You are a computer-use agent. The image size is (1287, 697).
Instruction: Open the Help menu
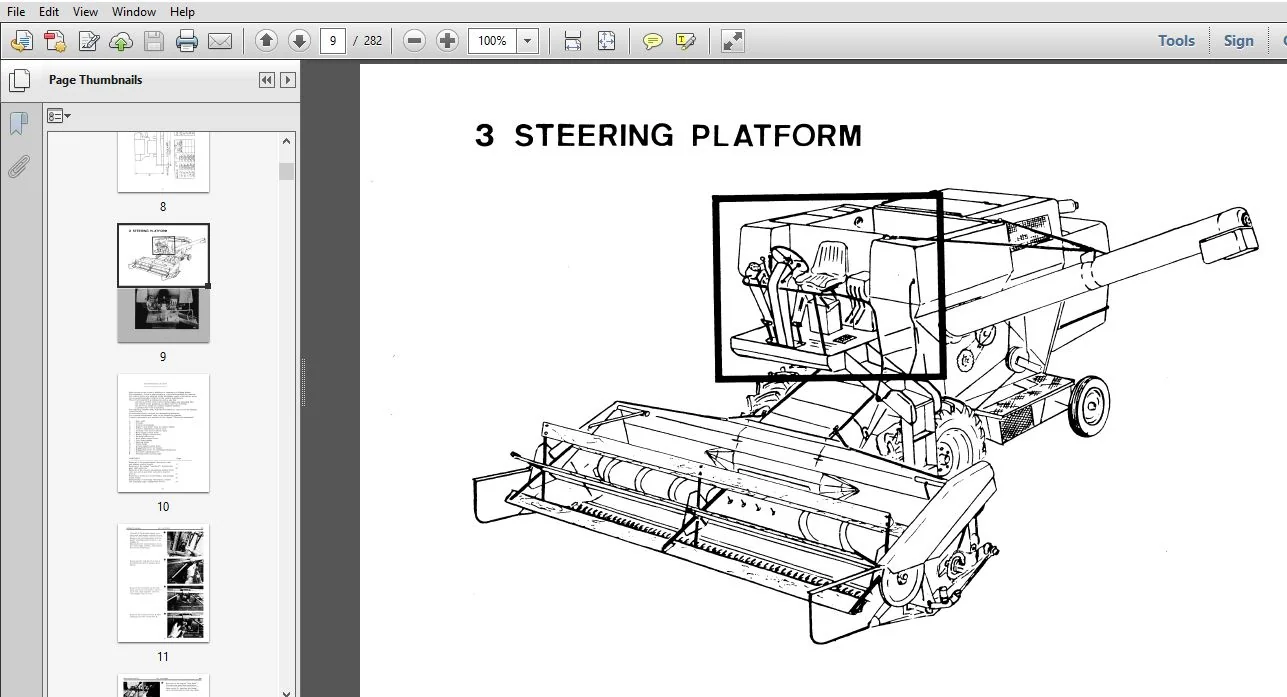(x=182, y=12)
